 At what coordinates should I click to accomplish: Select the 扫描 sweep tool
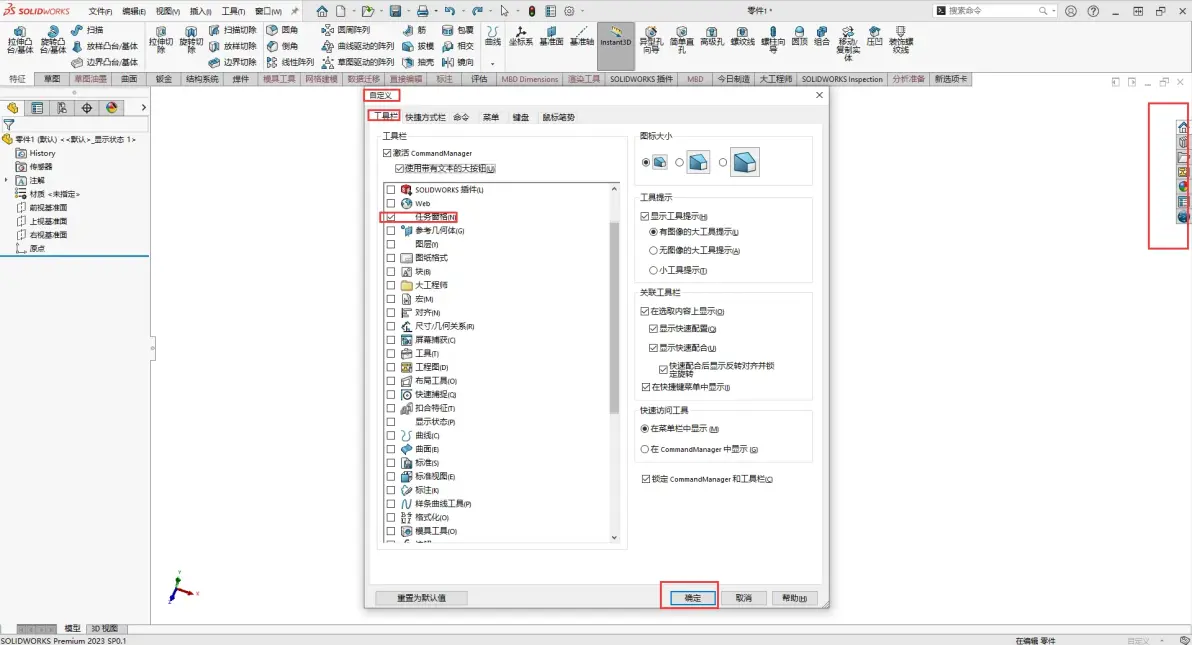click(87, 30)
